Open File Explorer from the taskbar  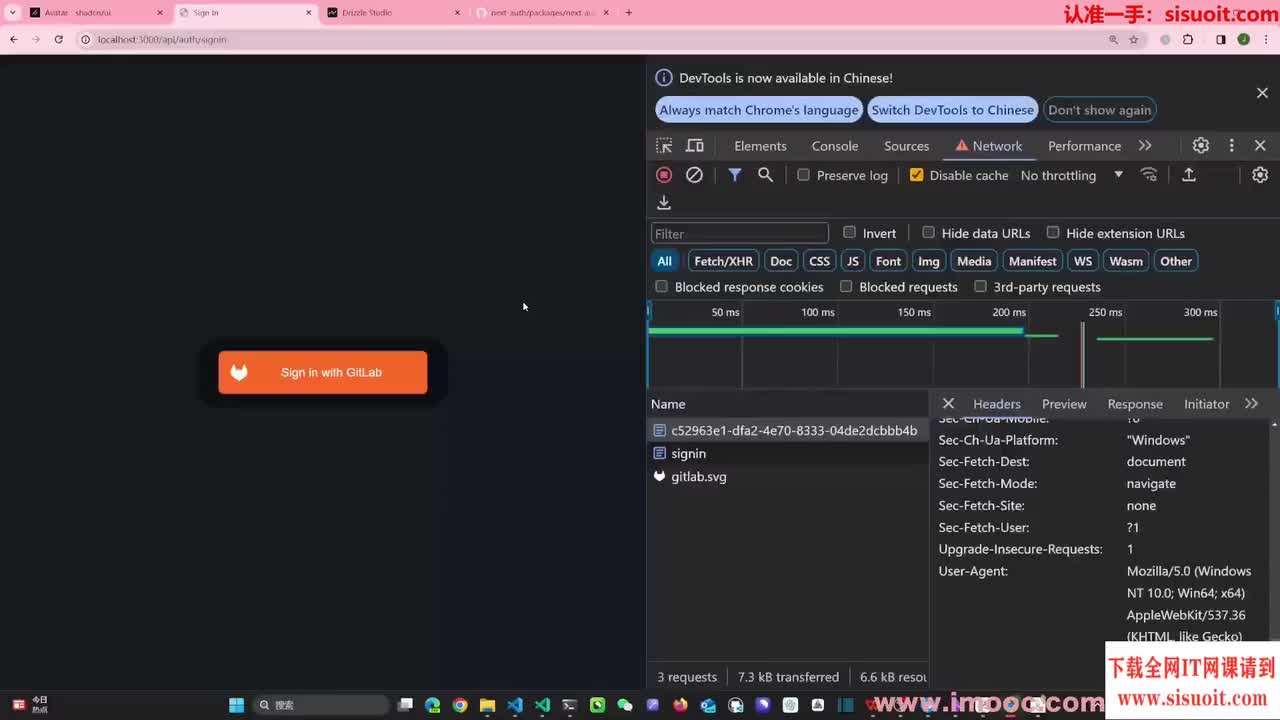point(487,705)
